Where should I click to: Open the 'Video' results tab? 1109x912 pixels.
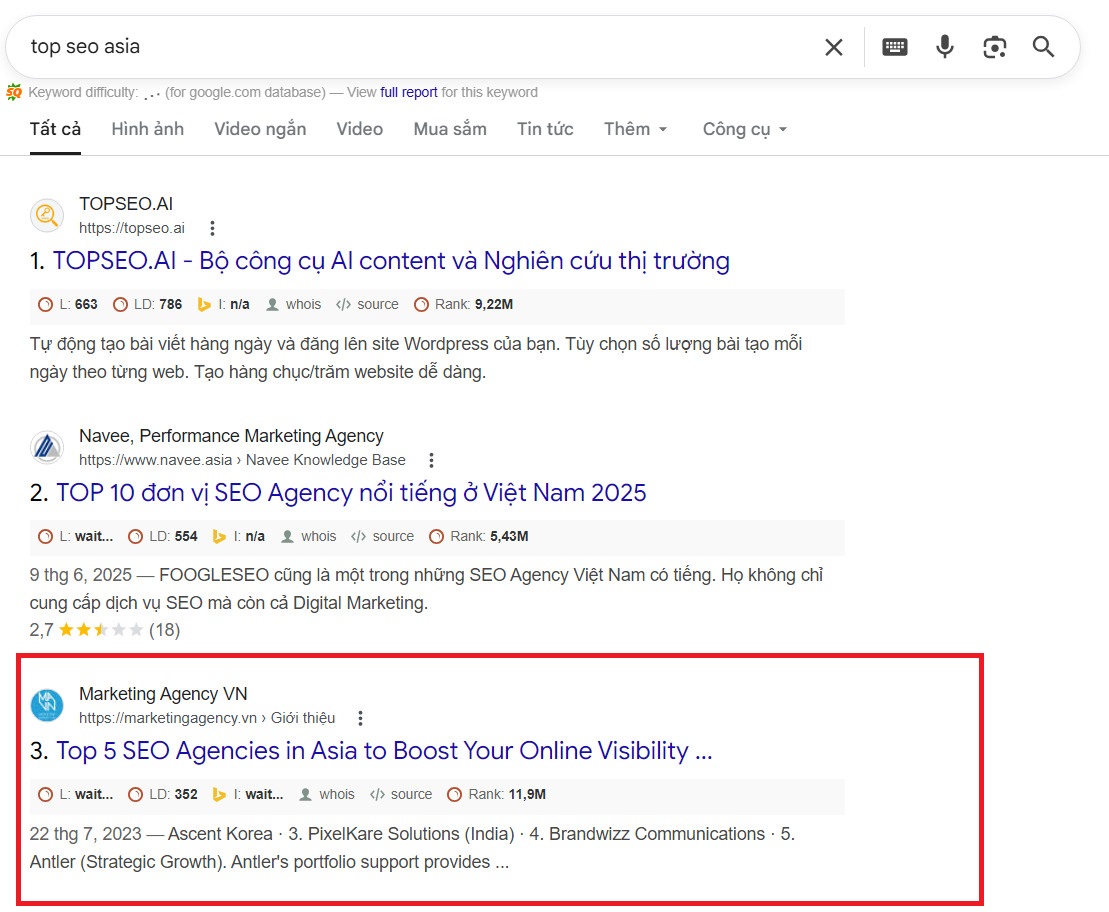[359, 129]
